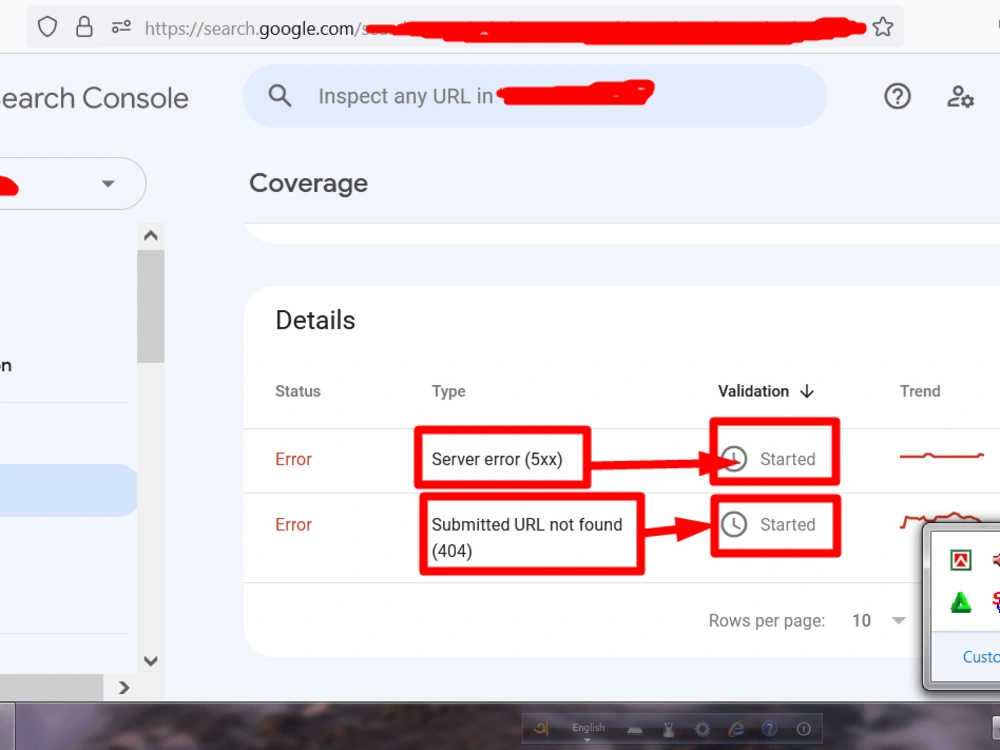Click green triangle tray popup icon
The width and height of the screenshot is (1000, 750).
pos(961,602)
